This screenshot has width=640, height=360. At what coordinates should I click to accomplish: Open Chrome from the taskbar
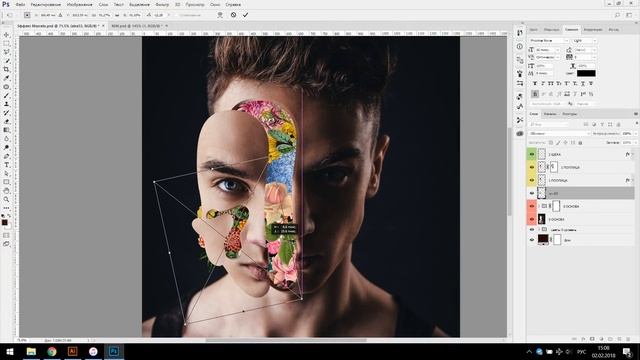52,351
